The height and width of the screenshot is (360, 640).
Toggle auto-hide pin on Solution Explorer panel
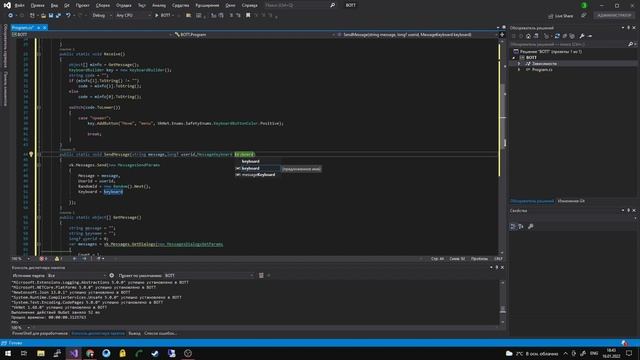(x=629, y=28)
